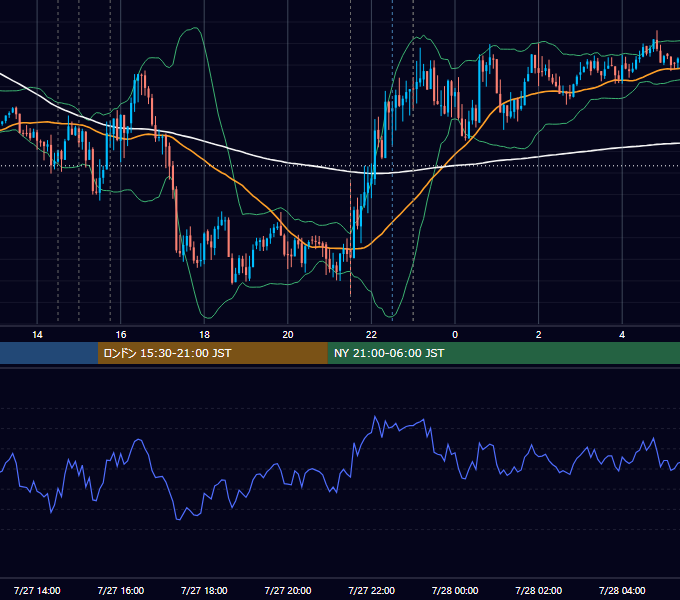Click hour label 16 on price chart axis
680x600 pixels.
[x=121, y=335]
